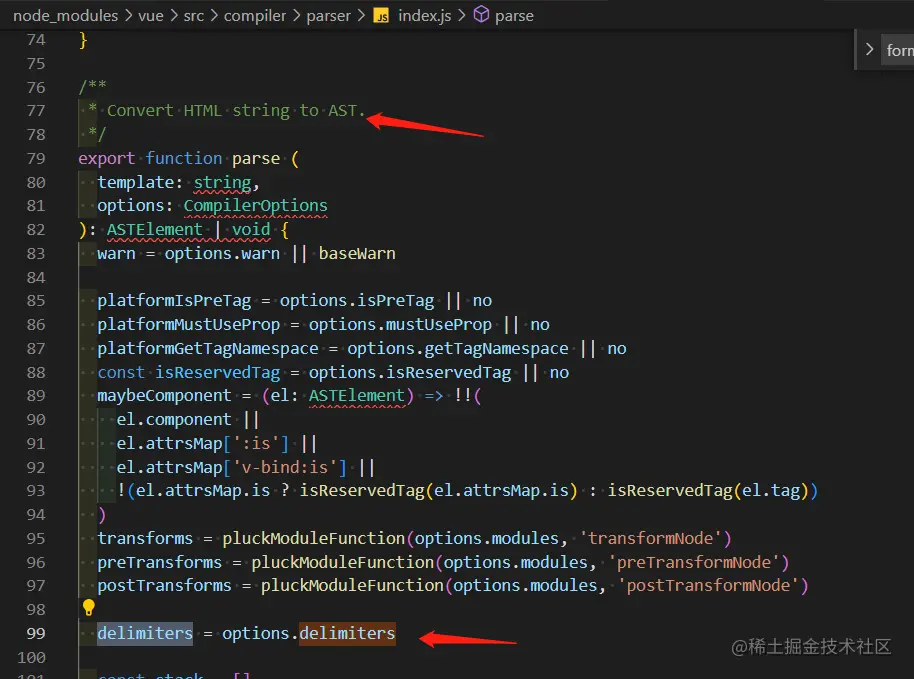The width and height of the screenshot is (914, 679).
Task: Open parser breadcrumb segment
Action: [x=328, y=16]
